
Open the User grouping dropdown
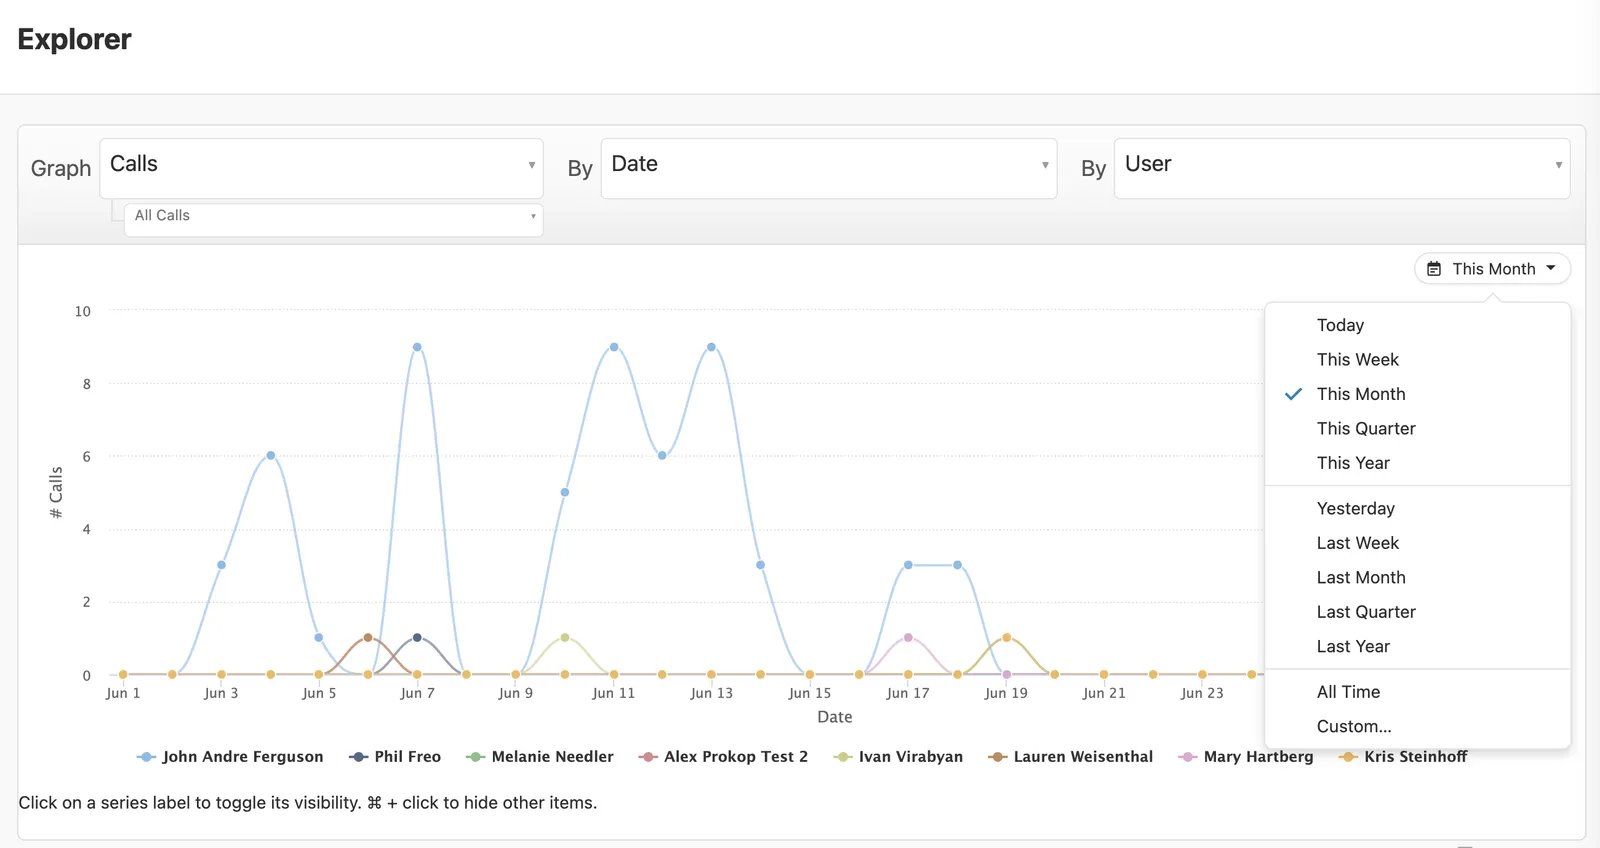click(x=1342, y=168)
